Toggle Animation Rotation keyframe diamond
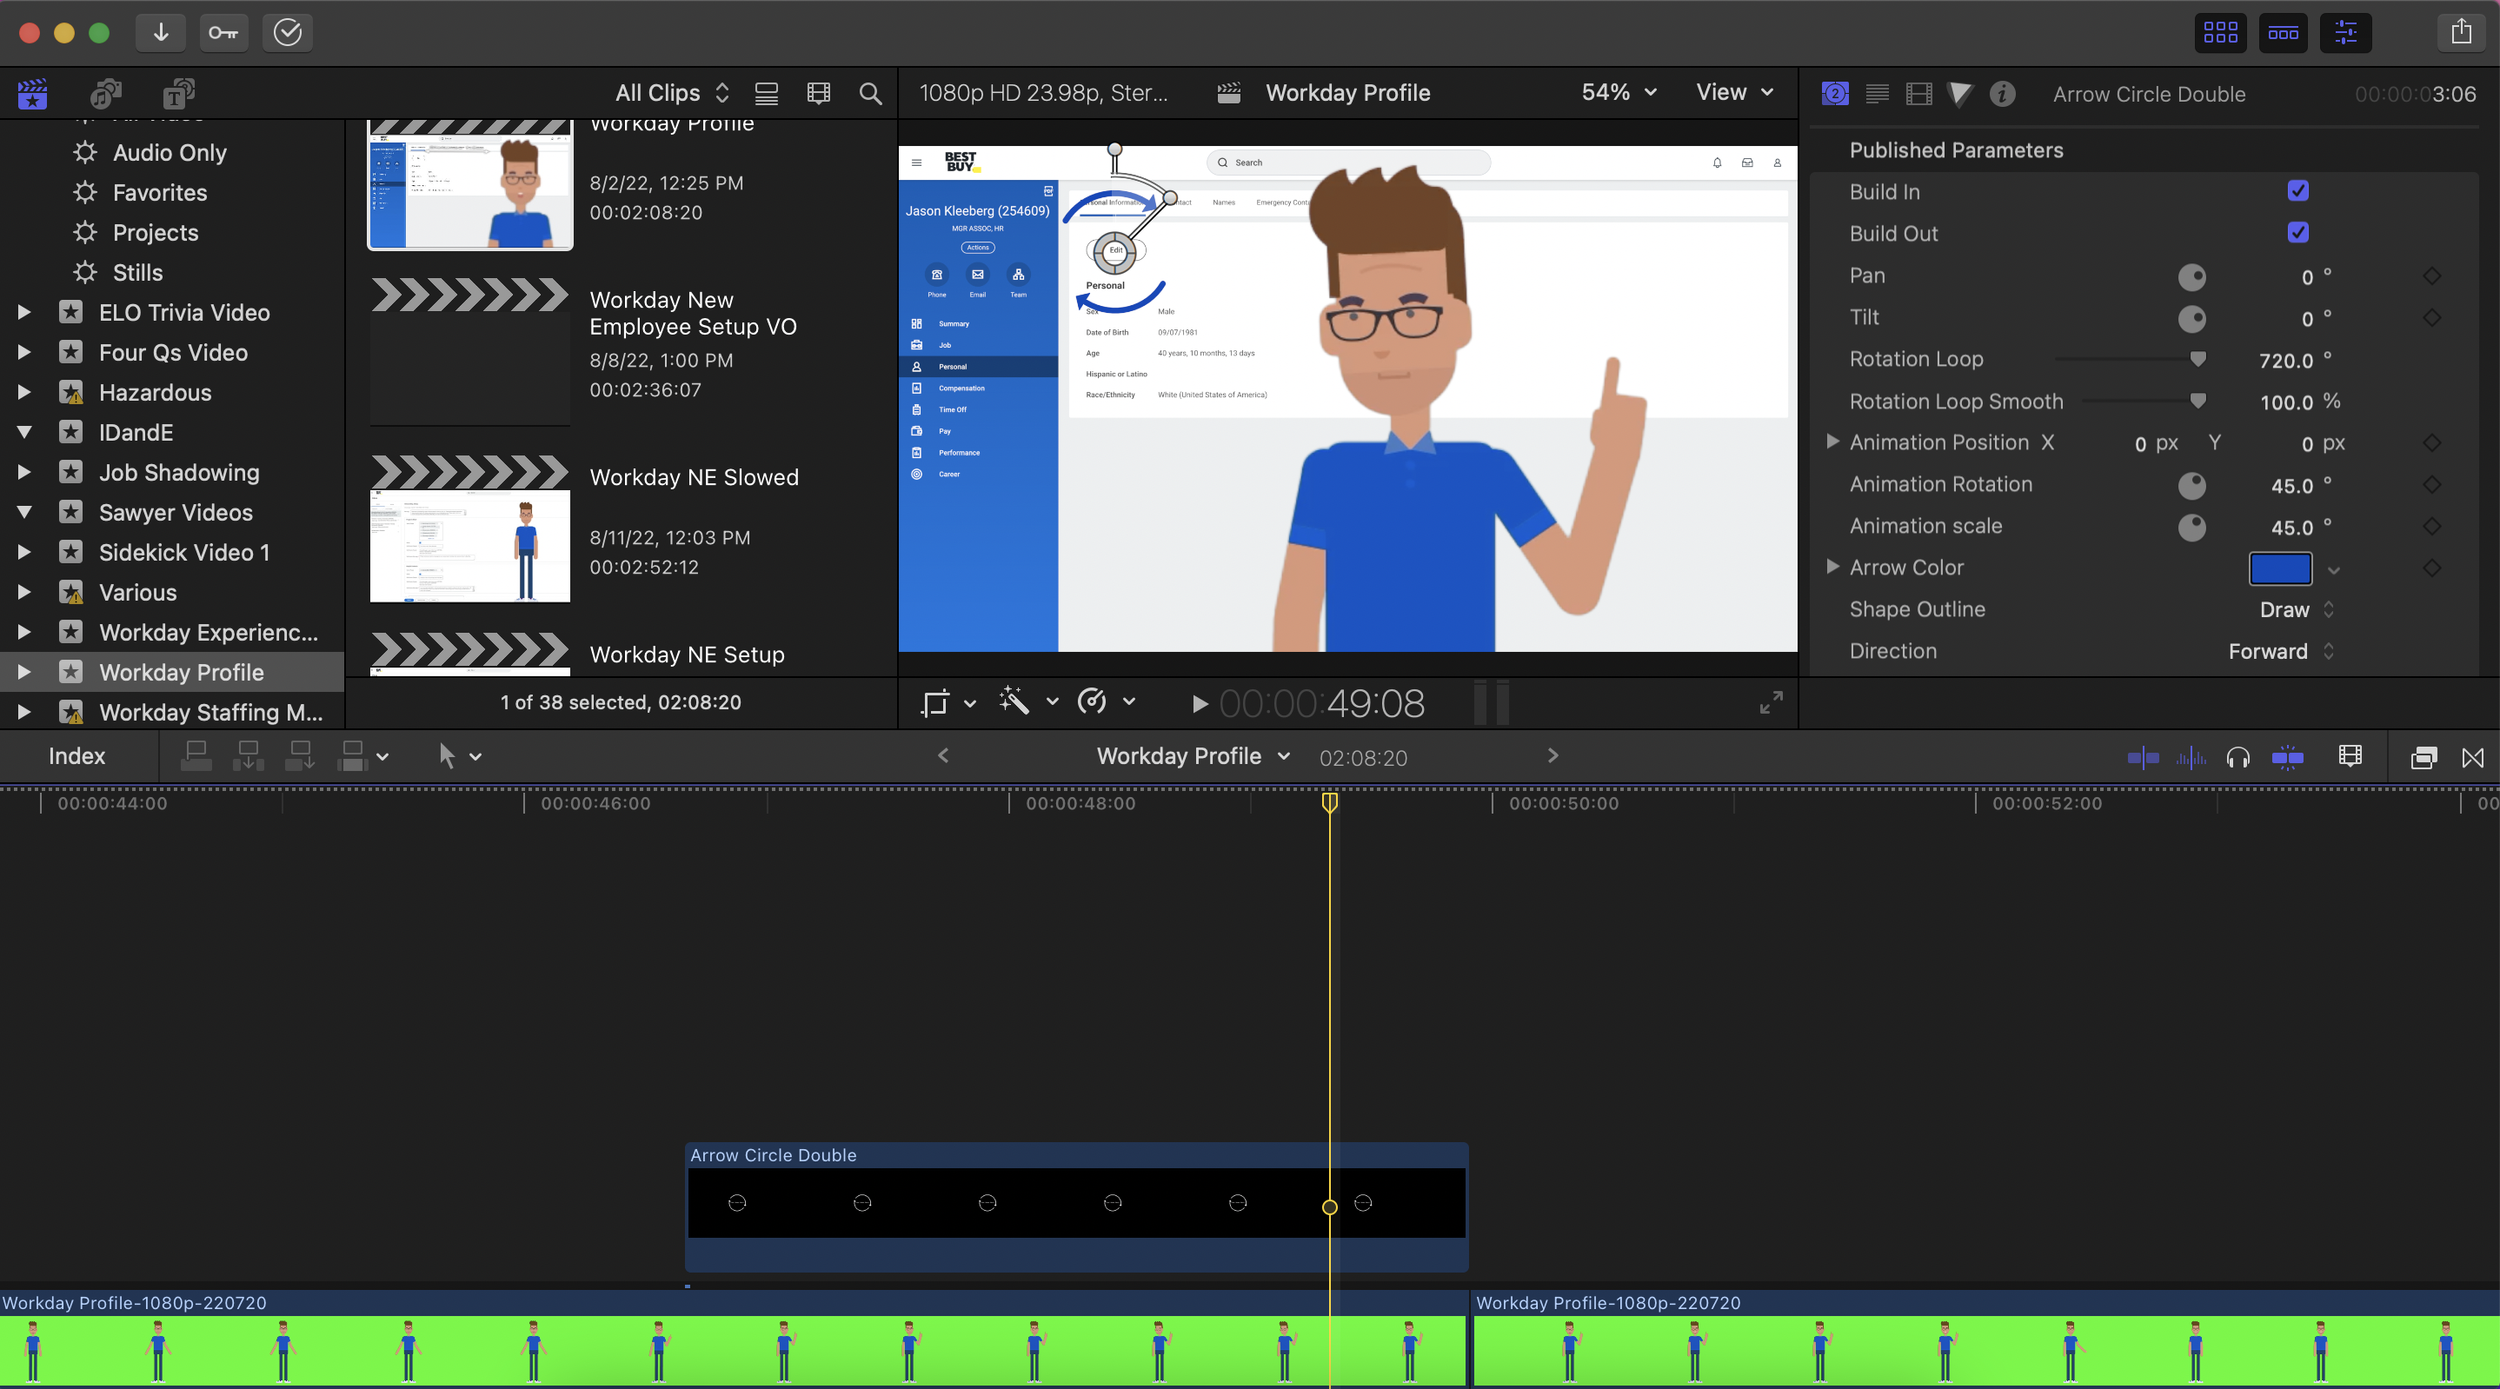 click(2432, 485)
